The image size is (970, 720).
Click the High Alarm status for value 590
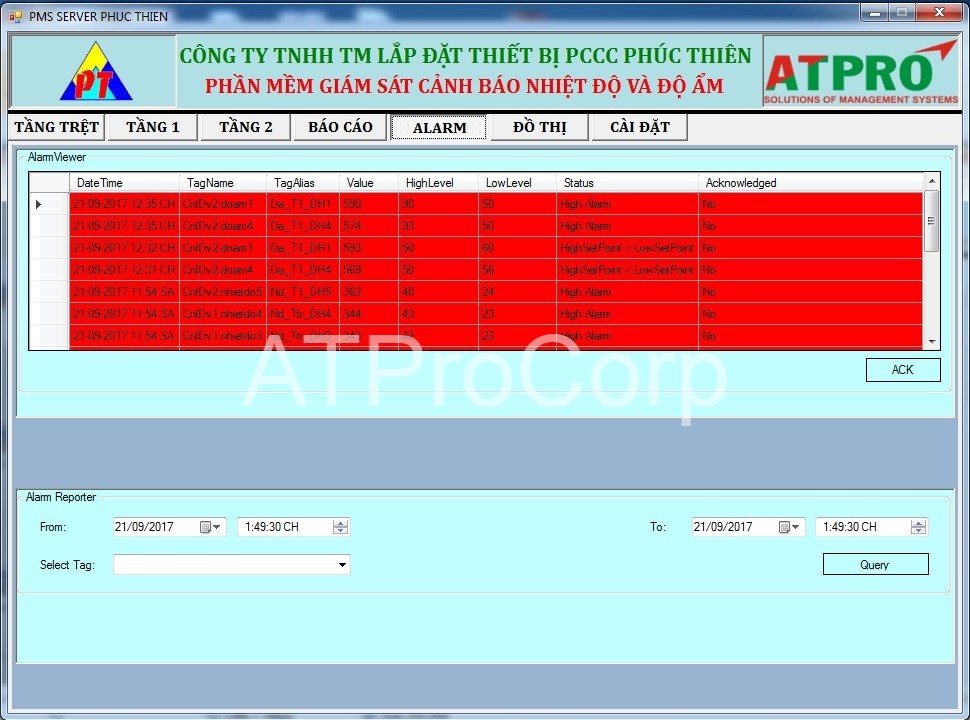(x=627, y=204)
